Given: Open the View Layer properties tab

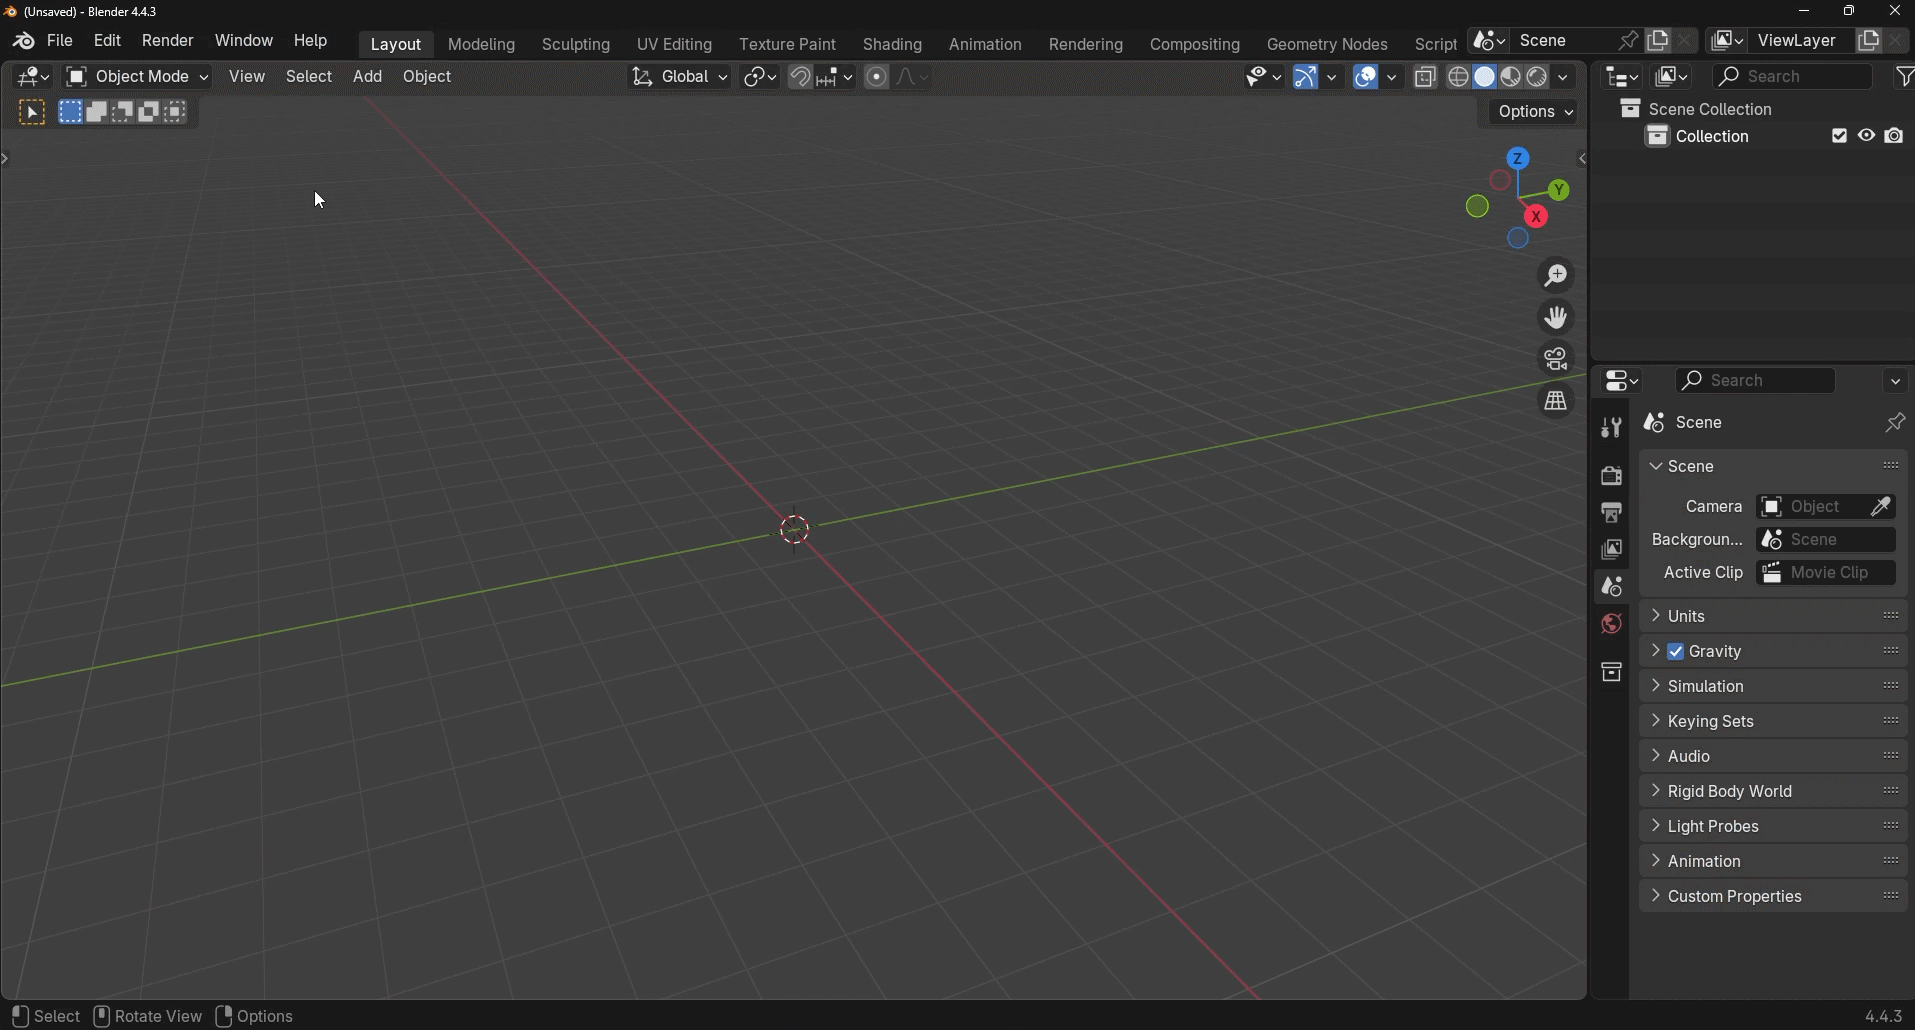Looking at the screenshot, I should coord(1611,551).
